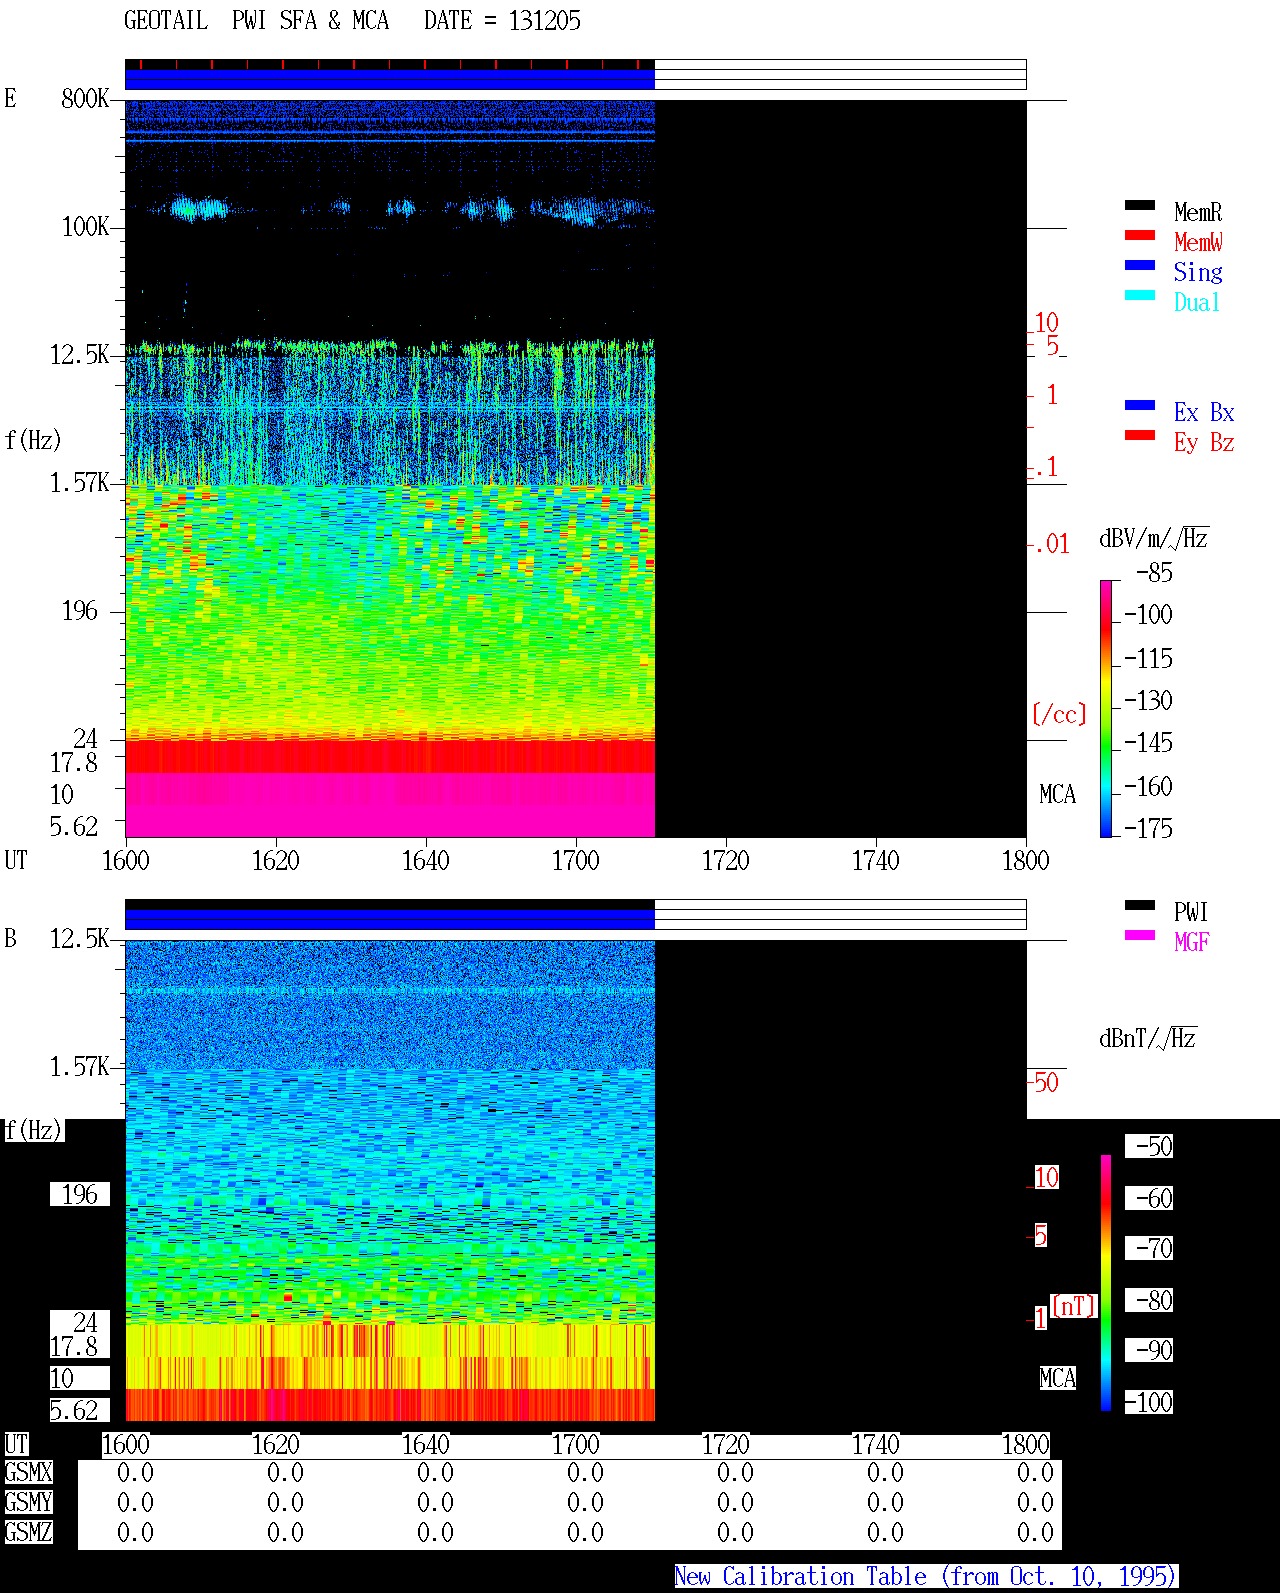Click the MemR legend label

(1198, 212)
